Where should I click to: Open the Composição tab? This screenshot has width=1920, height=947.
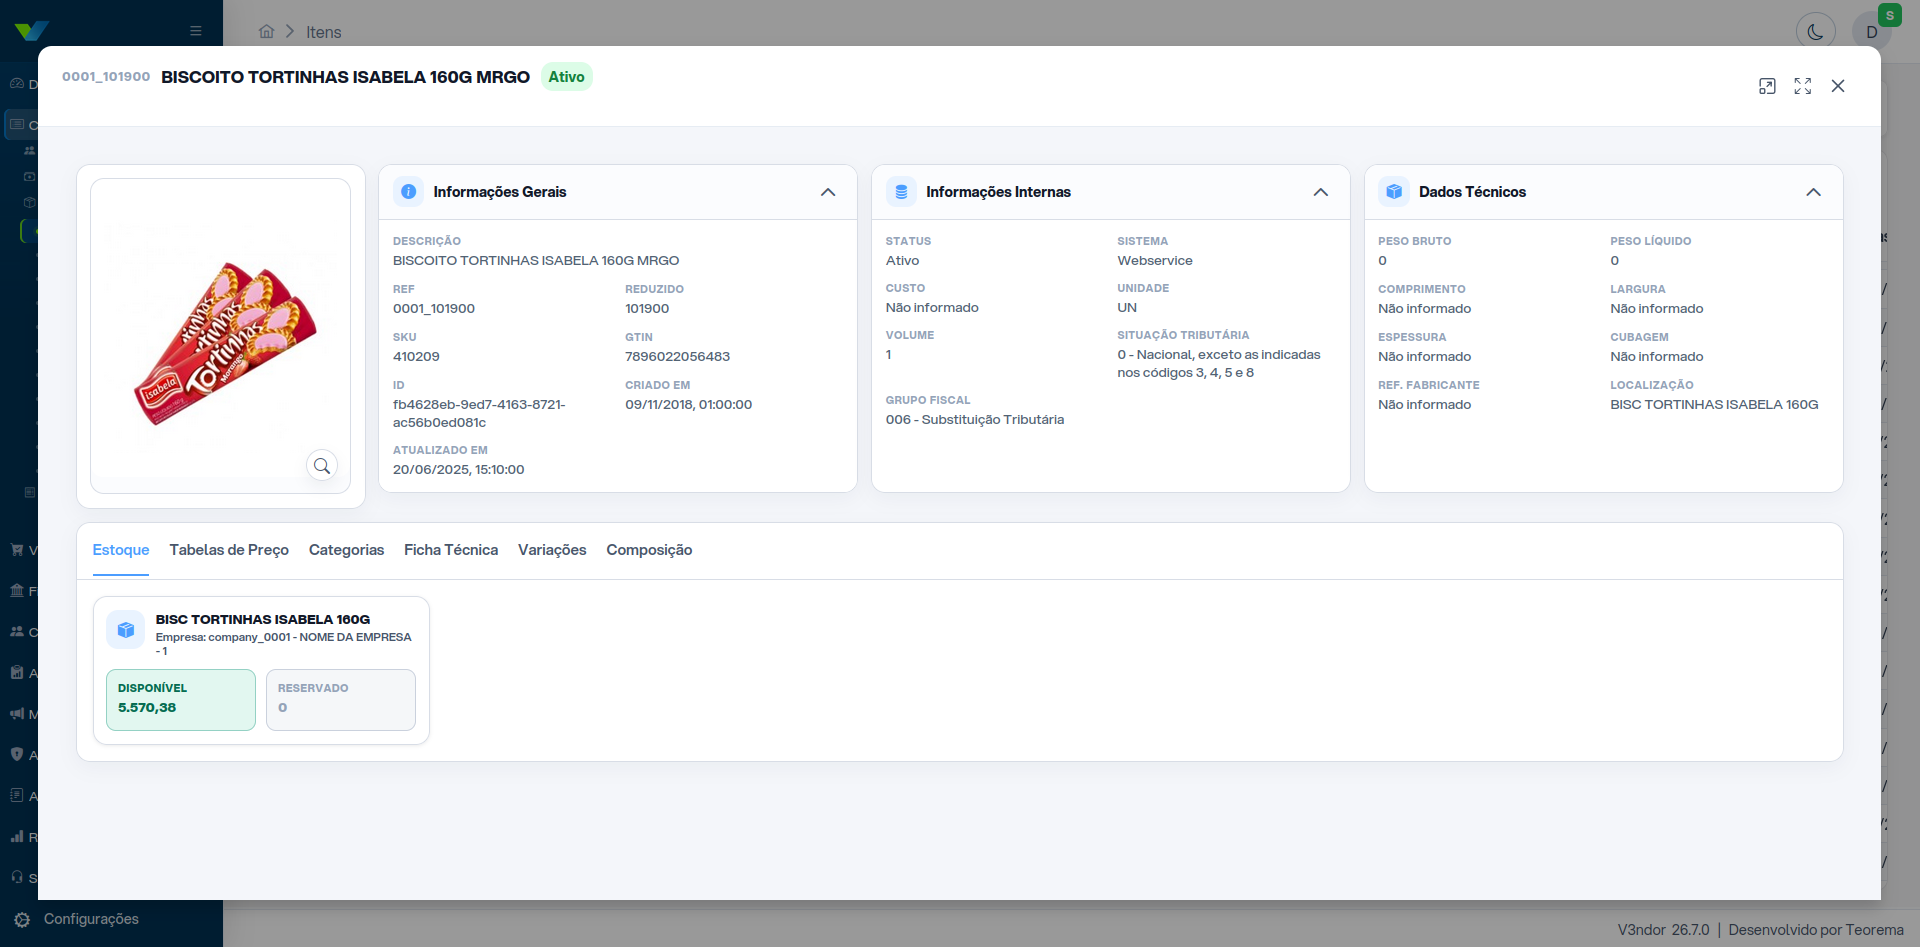[649, 550]
